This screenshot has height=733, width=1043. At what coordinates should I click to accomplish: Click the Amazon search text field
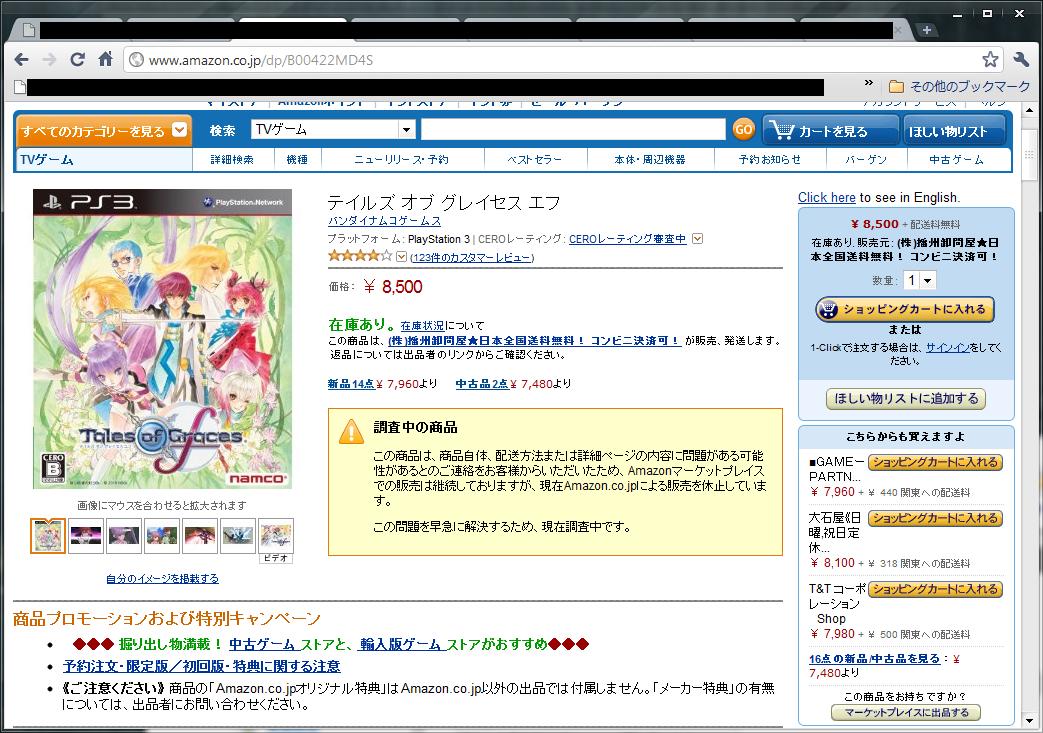pos(573,130)
